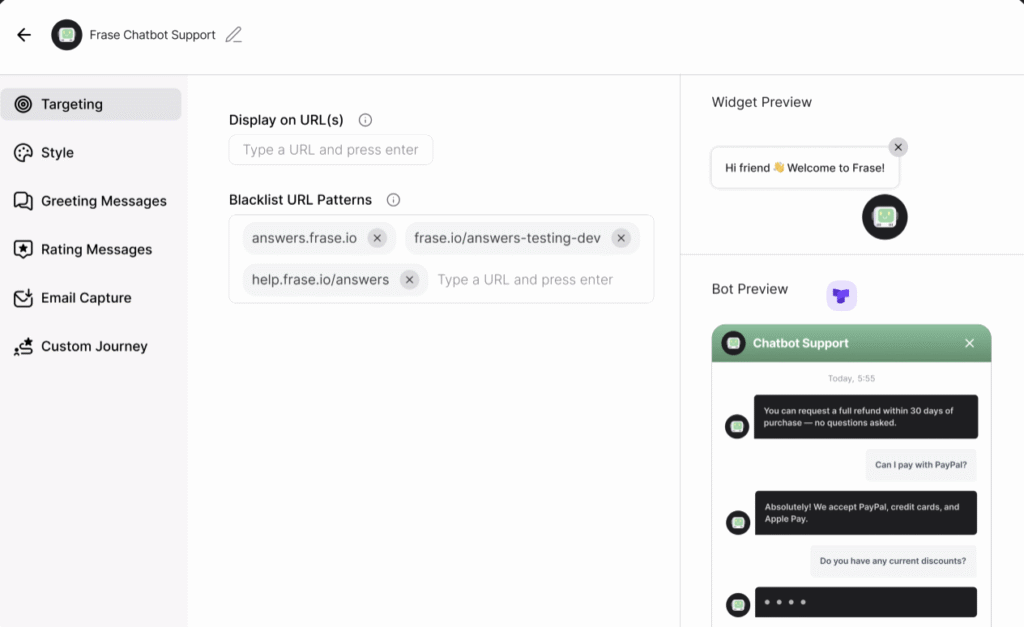This screenshot has width=1024, height=627.
Task: Remove the answers.frase.io blacklist tag
Action: (x=377, y=238)
